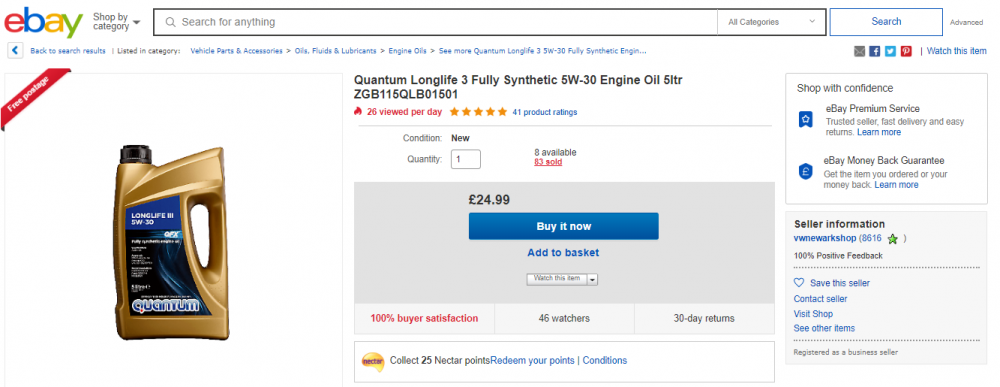Viewport: 1000px width, 387px height.
Task: Click heart icon to save this seller
Action: click(799, 282)
